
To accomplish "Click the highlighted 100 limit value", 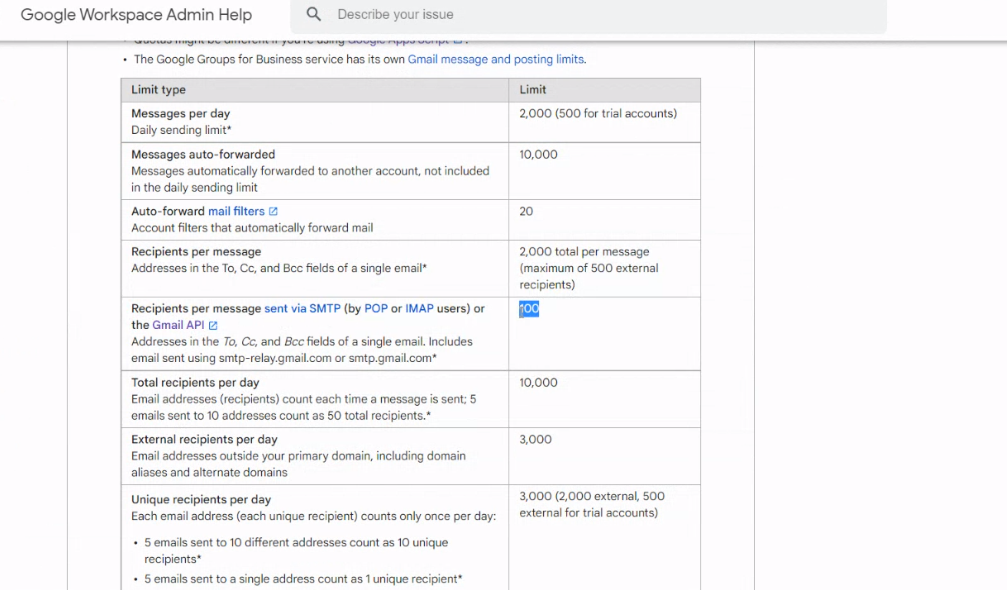I will click(x=529, y=309).
